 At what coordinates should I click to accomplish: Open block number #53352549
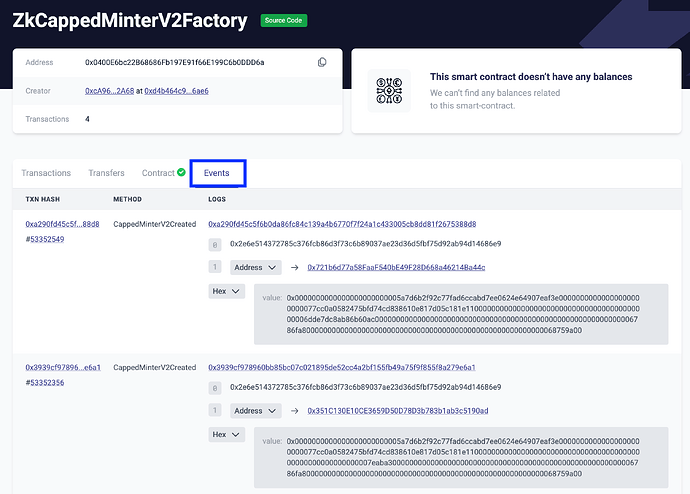(x=45, y=239)
